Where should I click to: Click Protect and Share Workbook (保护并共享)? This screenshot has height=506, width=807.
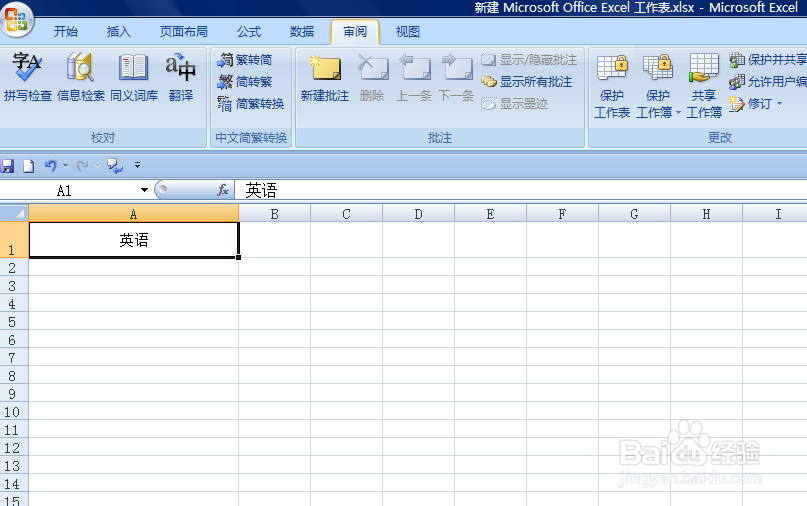(x=767, y=60)
